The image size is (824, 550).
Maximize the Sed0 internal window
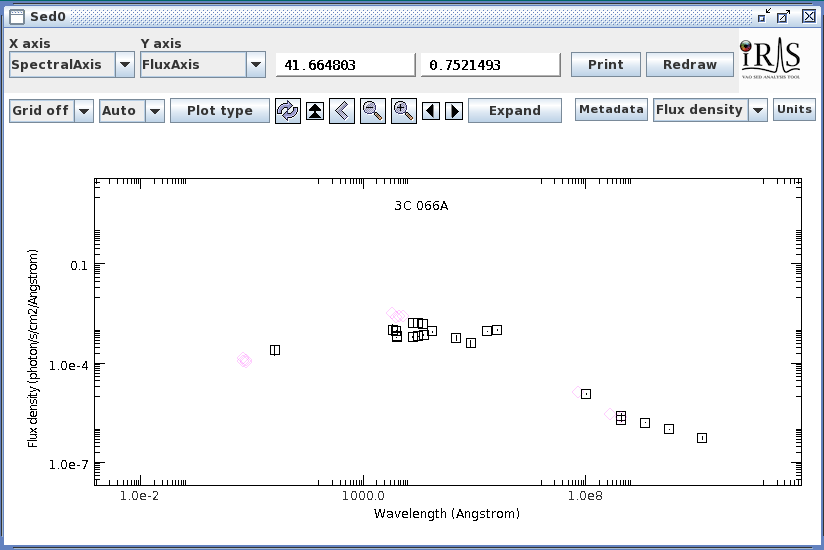coord(784,16)
